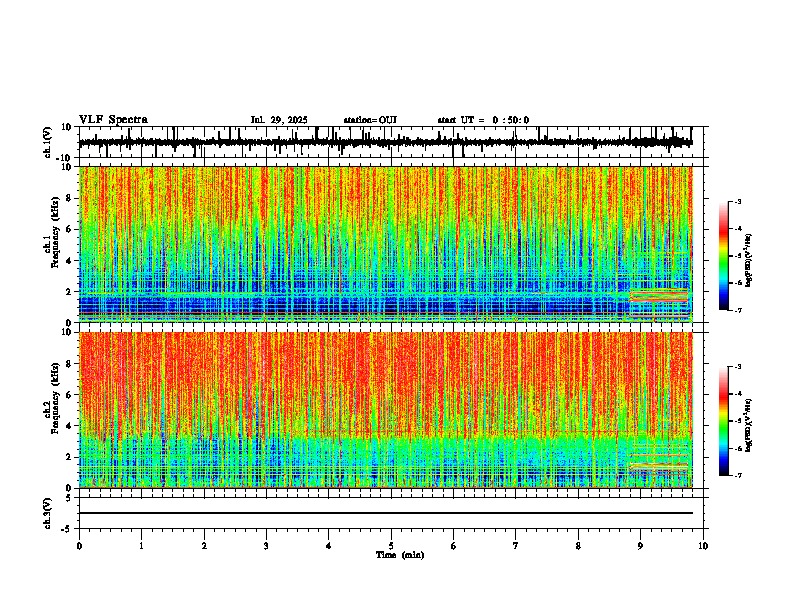The width and height of the screenshot is (792, 612).
Task: Click the "VLF Spectra" plot title
Action: pos(113,120)
